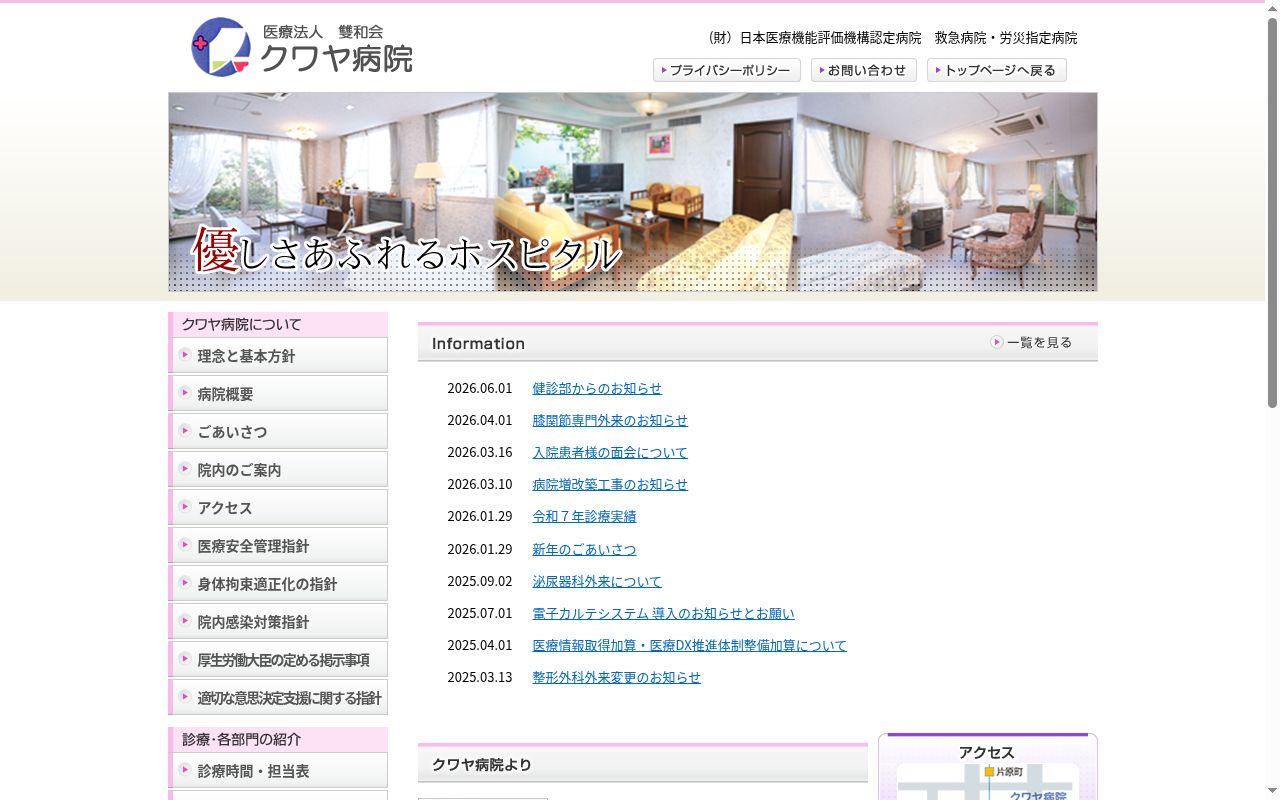The width and height of the screenshot is (1280, 800).
Task: Click the arrow icon beside 一覧を見る
Action: pyautogui.click(x=997, y=342)
